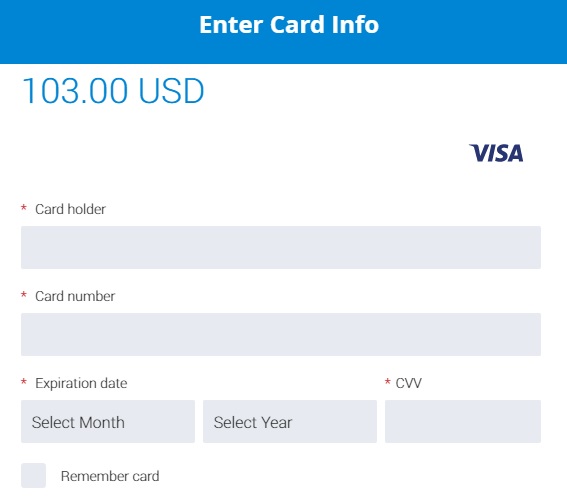Open the Select Year dropdown
Image resolution: width=567 pixels, height=499 pixels.
pos(290,421)
